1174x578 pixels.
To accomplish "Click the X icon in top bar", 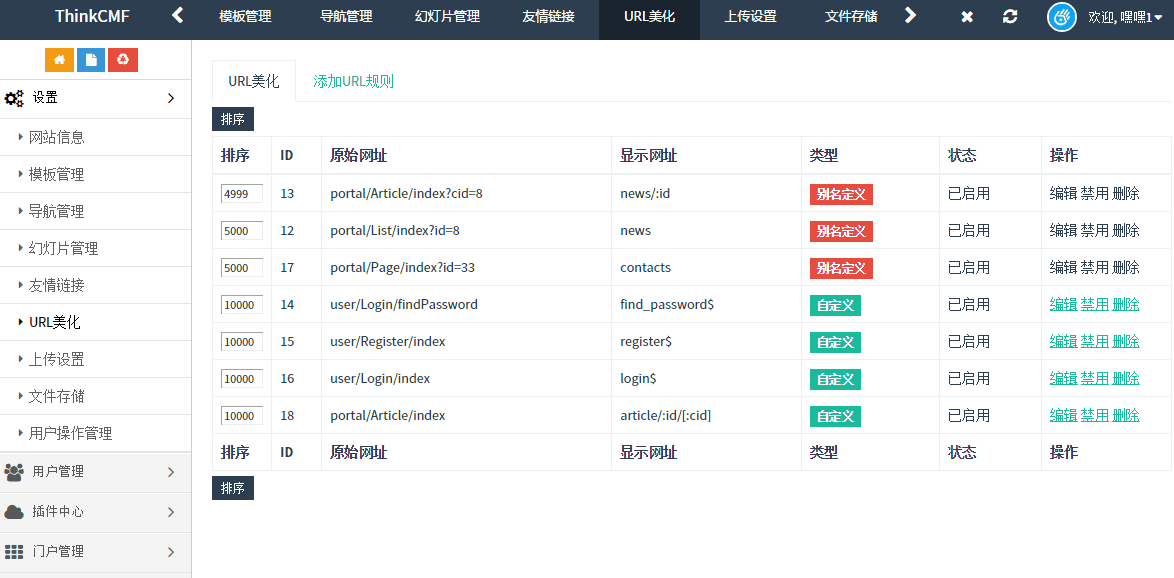I will (x=967, y=17).
